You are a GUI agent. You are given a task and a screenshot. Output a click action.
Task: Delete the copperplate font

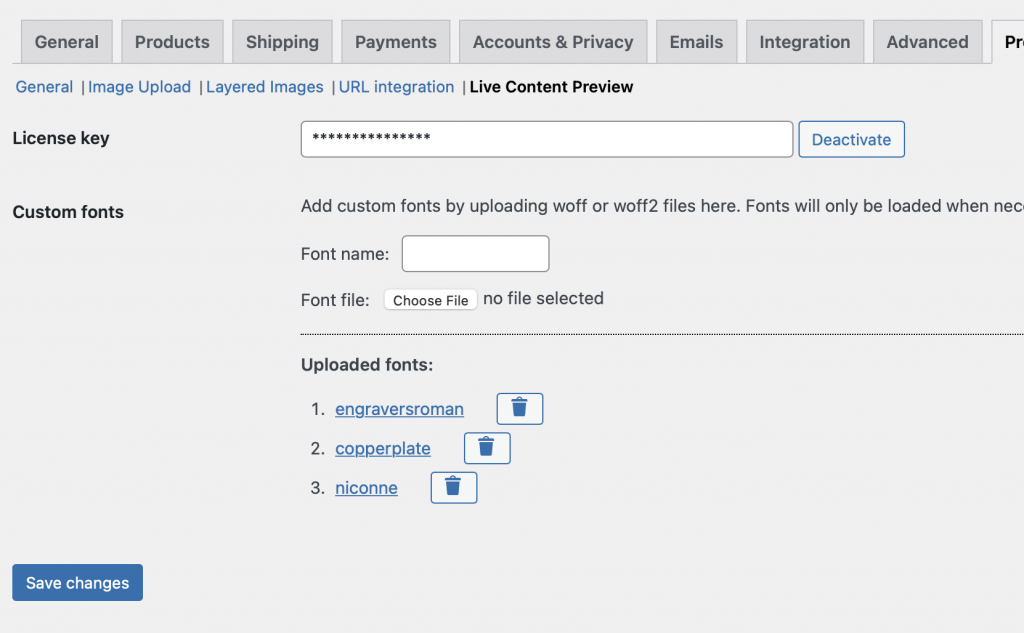click(x=487, y=448)
